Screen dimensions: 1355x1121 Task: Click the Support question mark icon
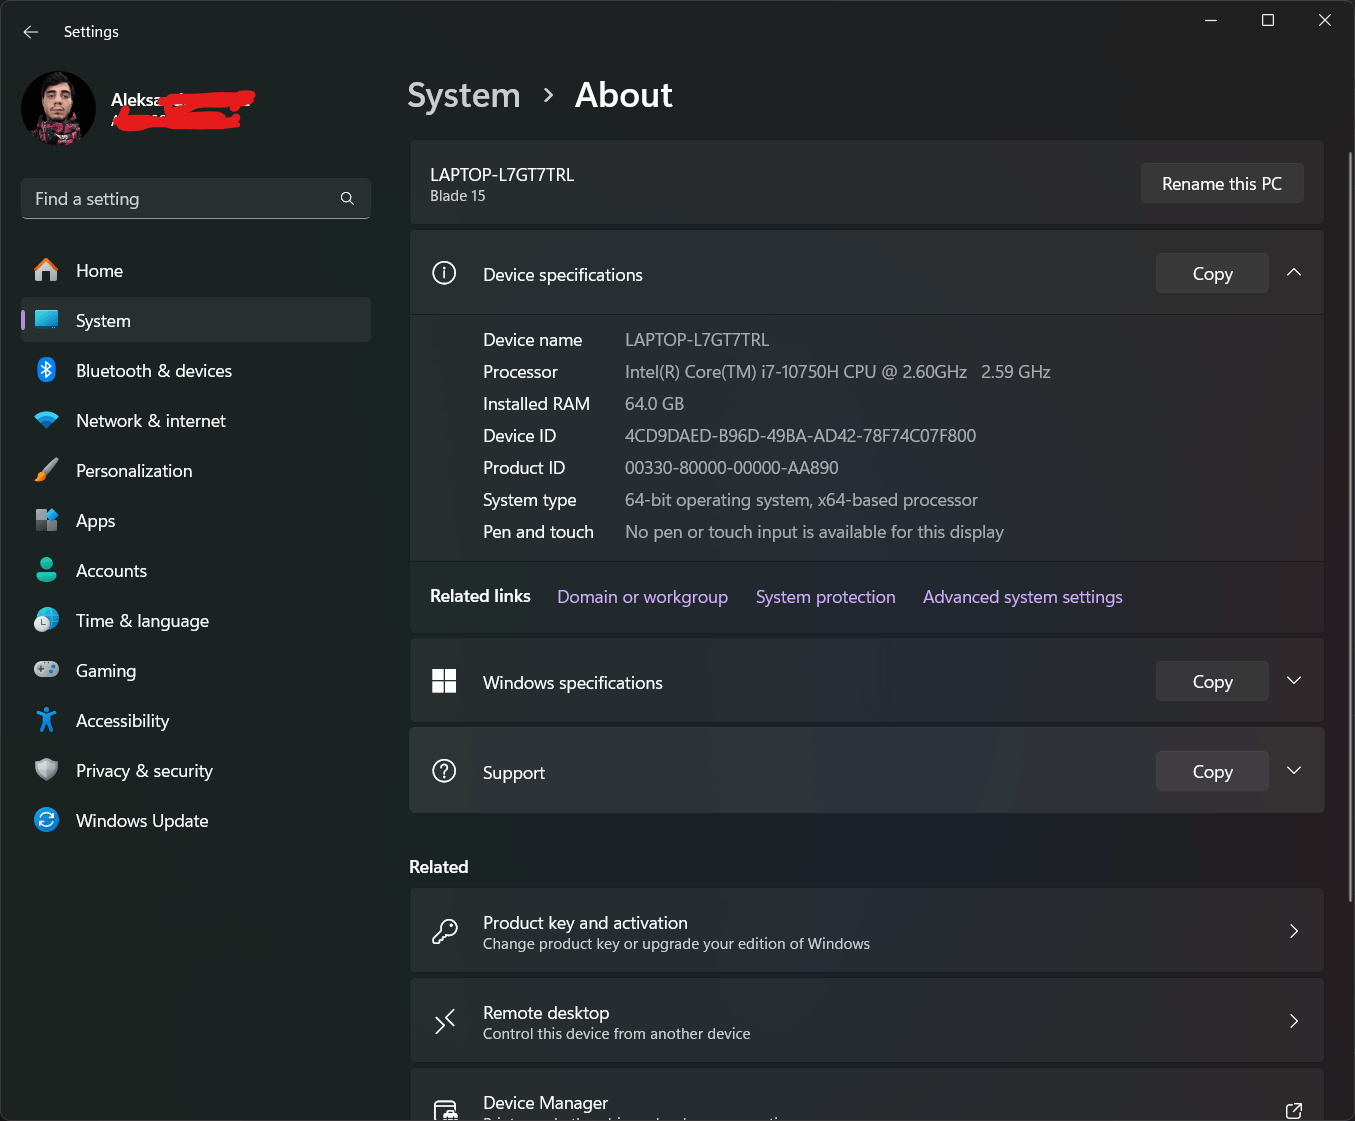[x=444, y=771]
